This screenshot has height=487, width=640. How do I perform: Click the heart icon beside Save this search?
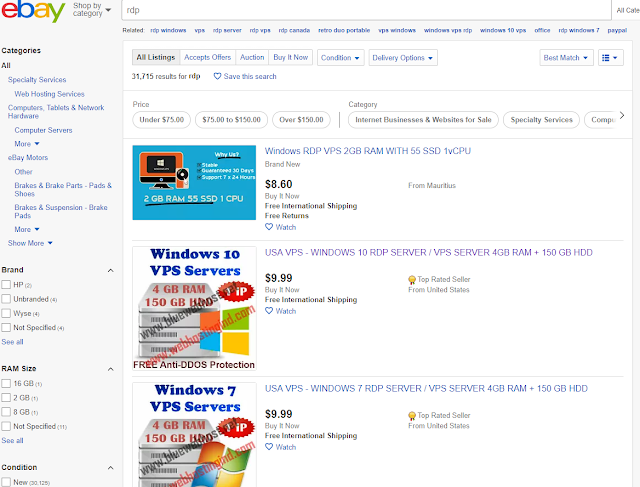pos(218,76)
